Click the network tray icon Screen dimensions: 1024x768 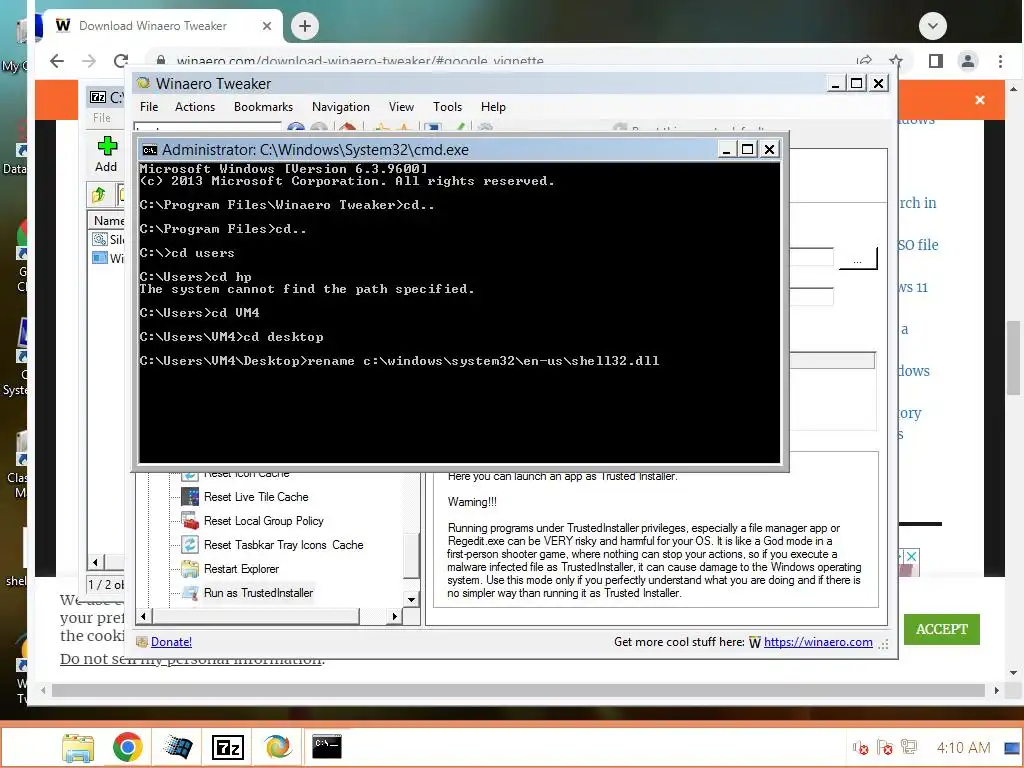click(909, 747)
